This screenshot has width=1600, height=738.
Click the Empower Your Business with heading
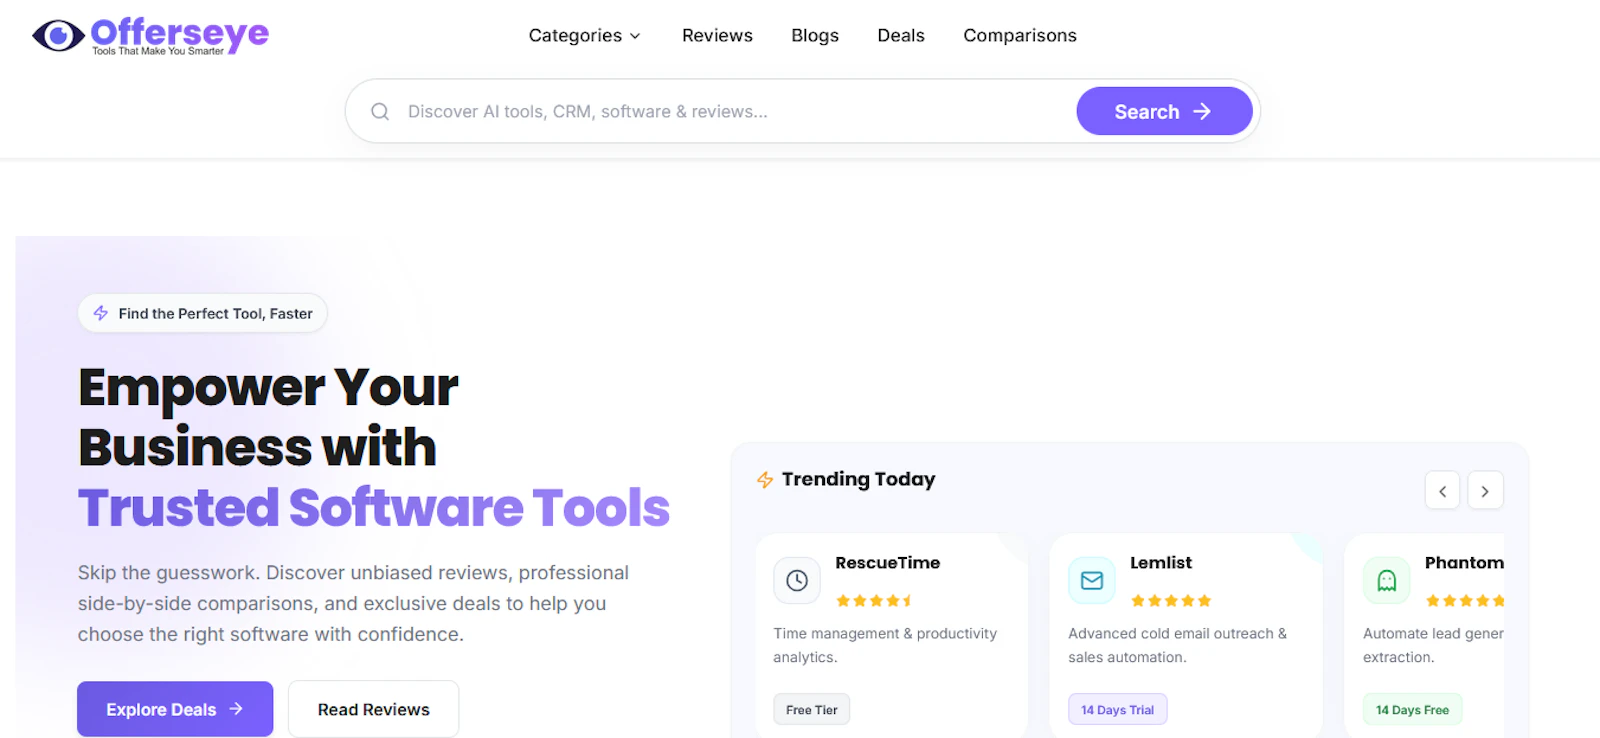tap(268, 416)
